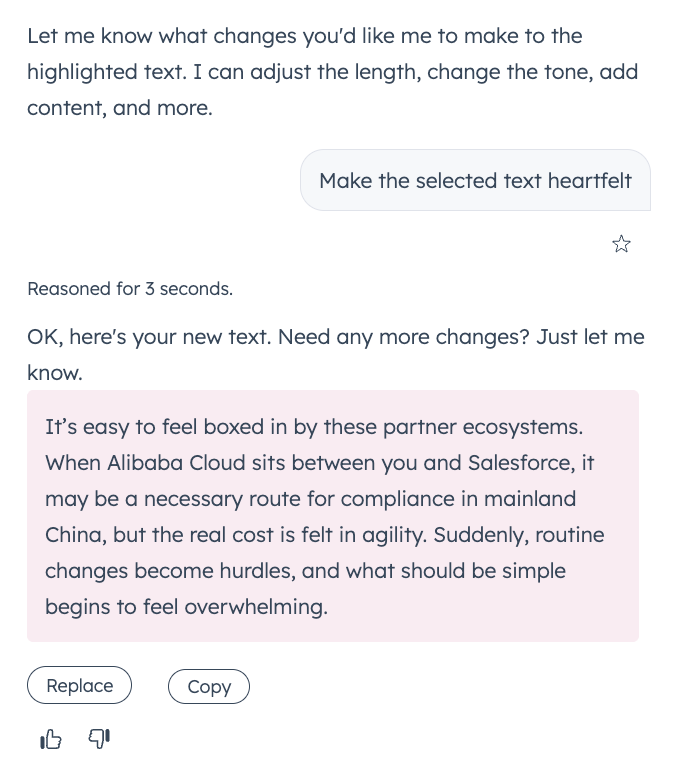Viewport: 680px width, 764px height.
Task: Give the response a thumbs up
Action: click(x=50, y=739)
